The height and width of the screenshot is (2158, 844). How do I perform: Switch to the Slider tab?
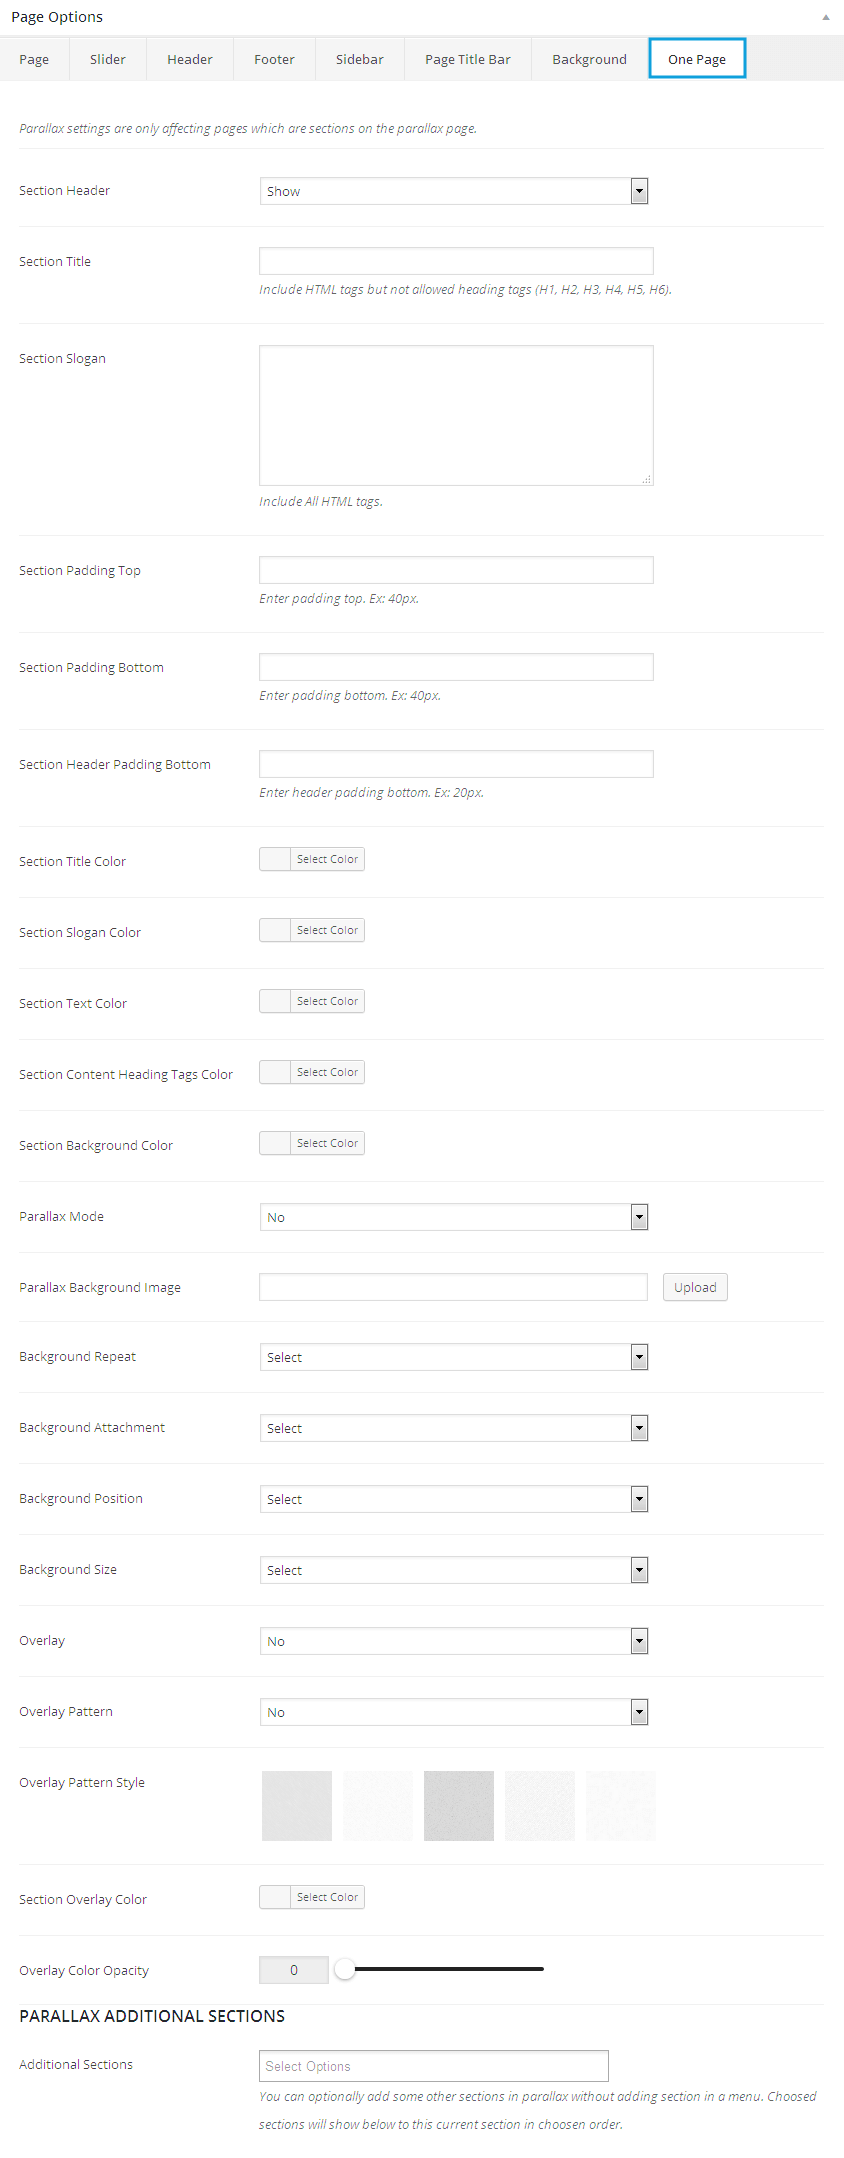108,59
